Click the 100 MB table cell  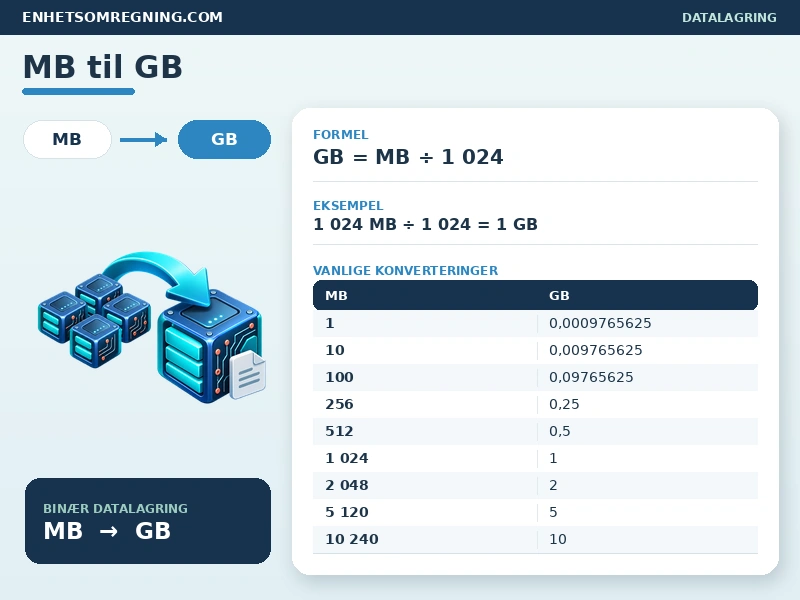click(339, 377)
